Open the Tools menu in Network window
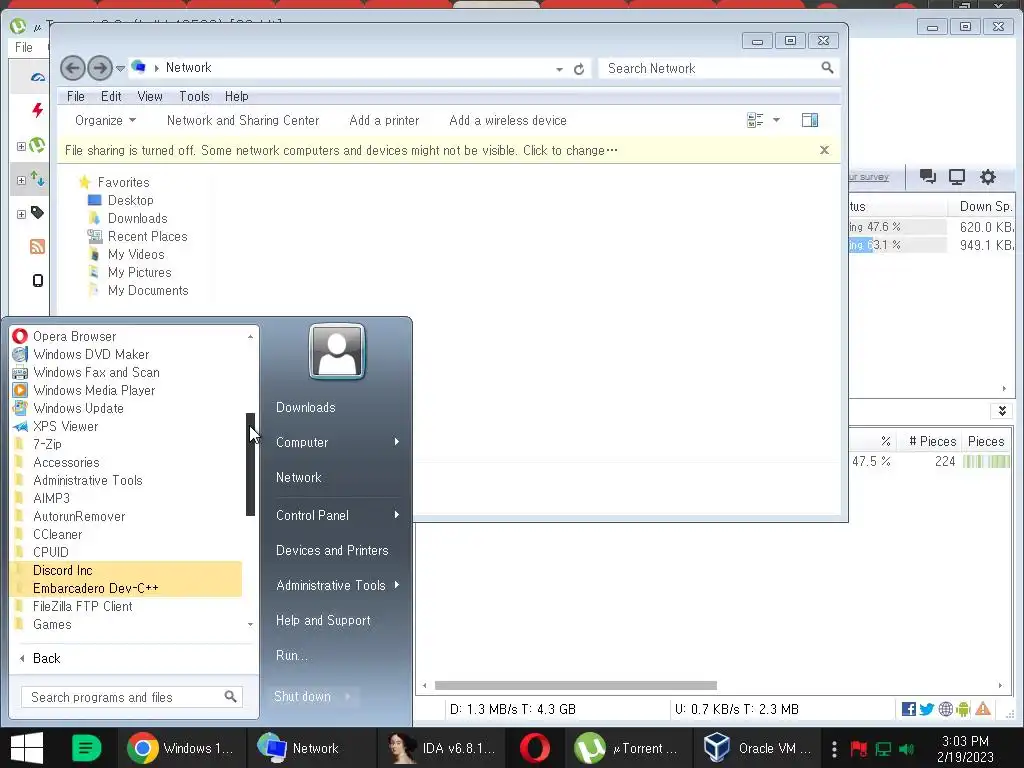The image size is (1024, 768). coord(195,97)
